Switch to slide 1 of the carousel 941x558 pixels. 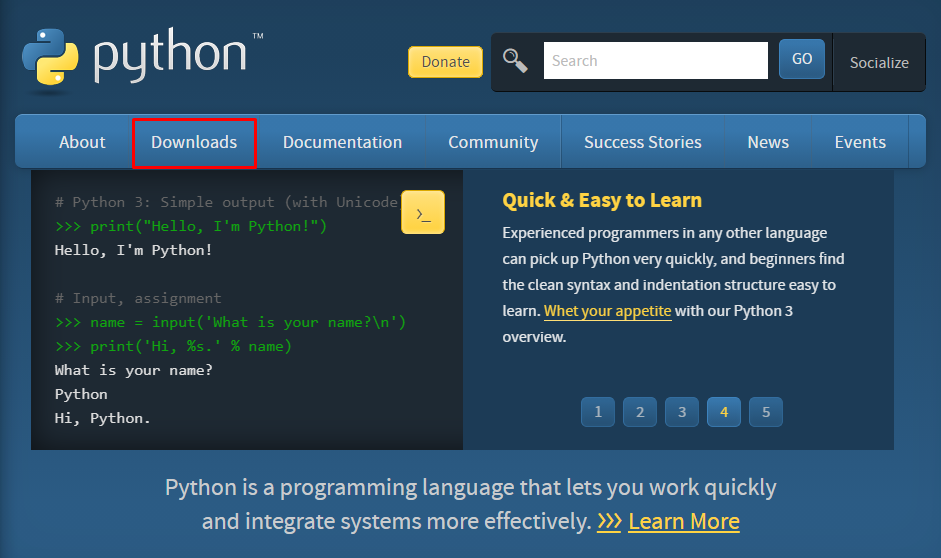click(x=598, y=412)
